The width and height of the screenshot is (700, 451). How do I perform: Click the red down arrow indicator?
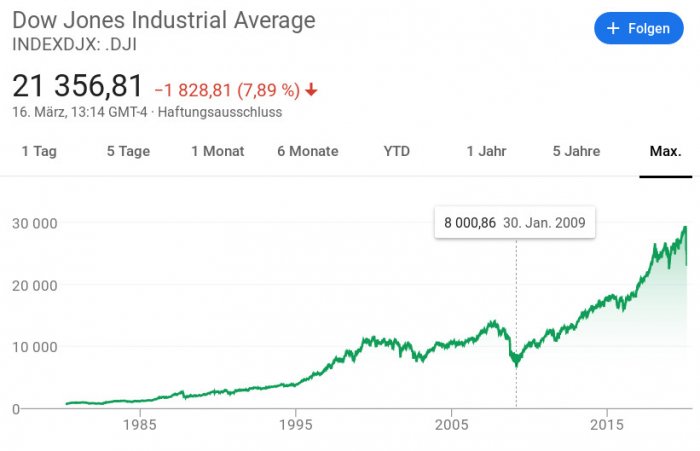tap(311, 90)
